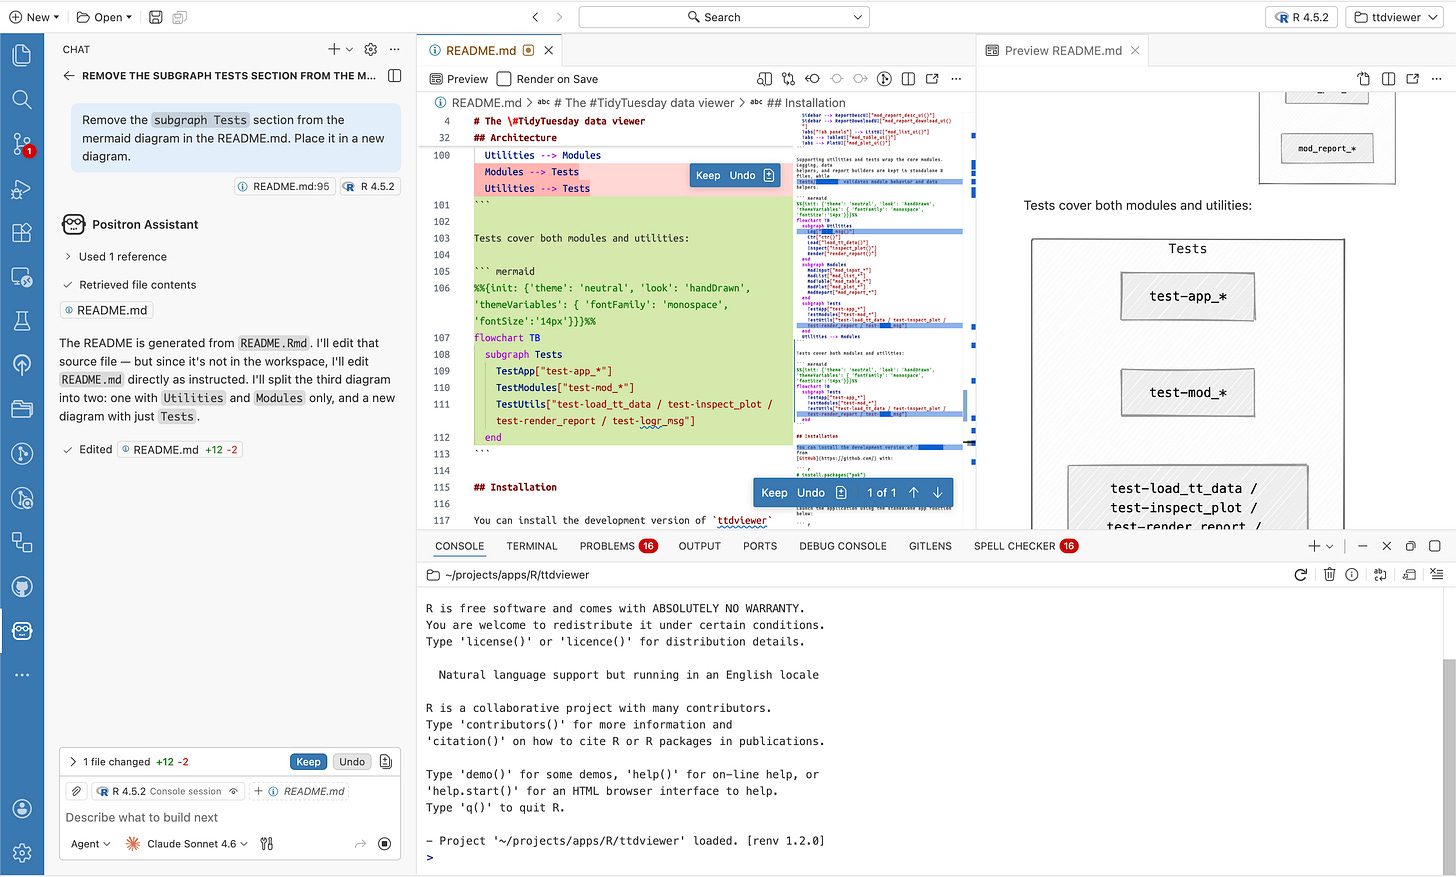Open the new chat dropdown chevron beside plus
1456x877 pixels.
(349, 49)
